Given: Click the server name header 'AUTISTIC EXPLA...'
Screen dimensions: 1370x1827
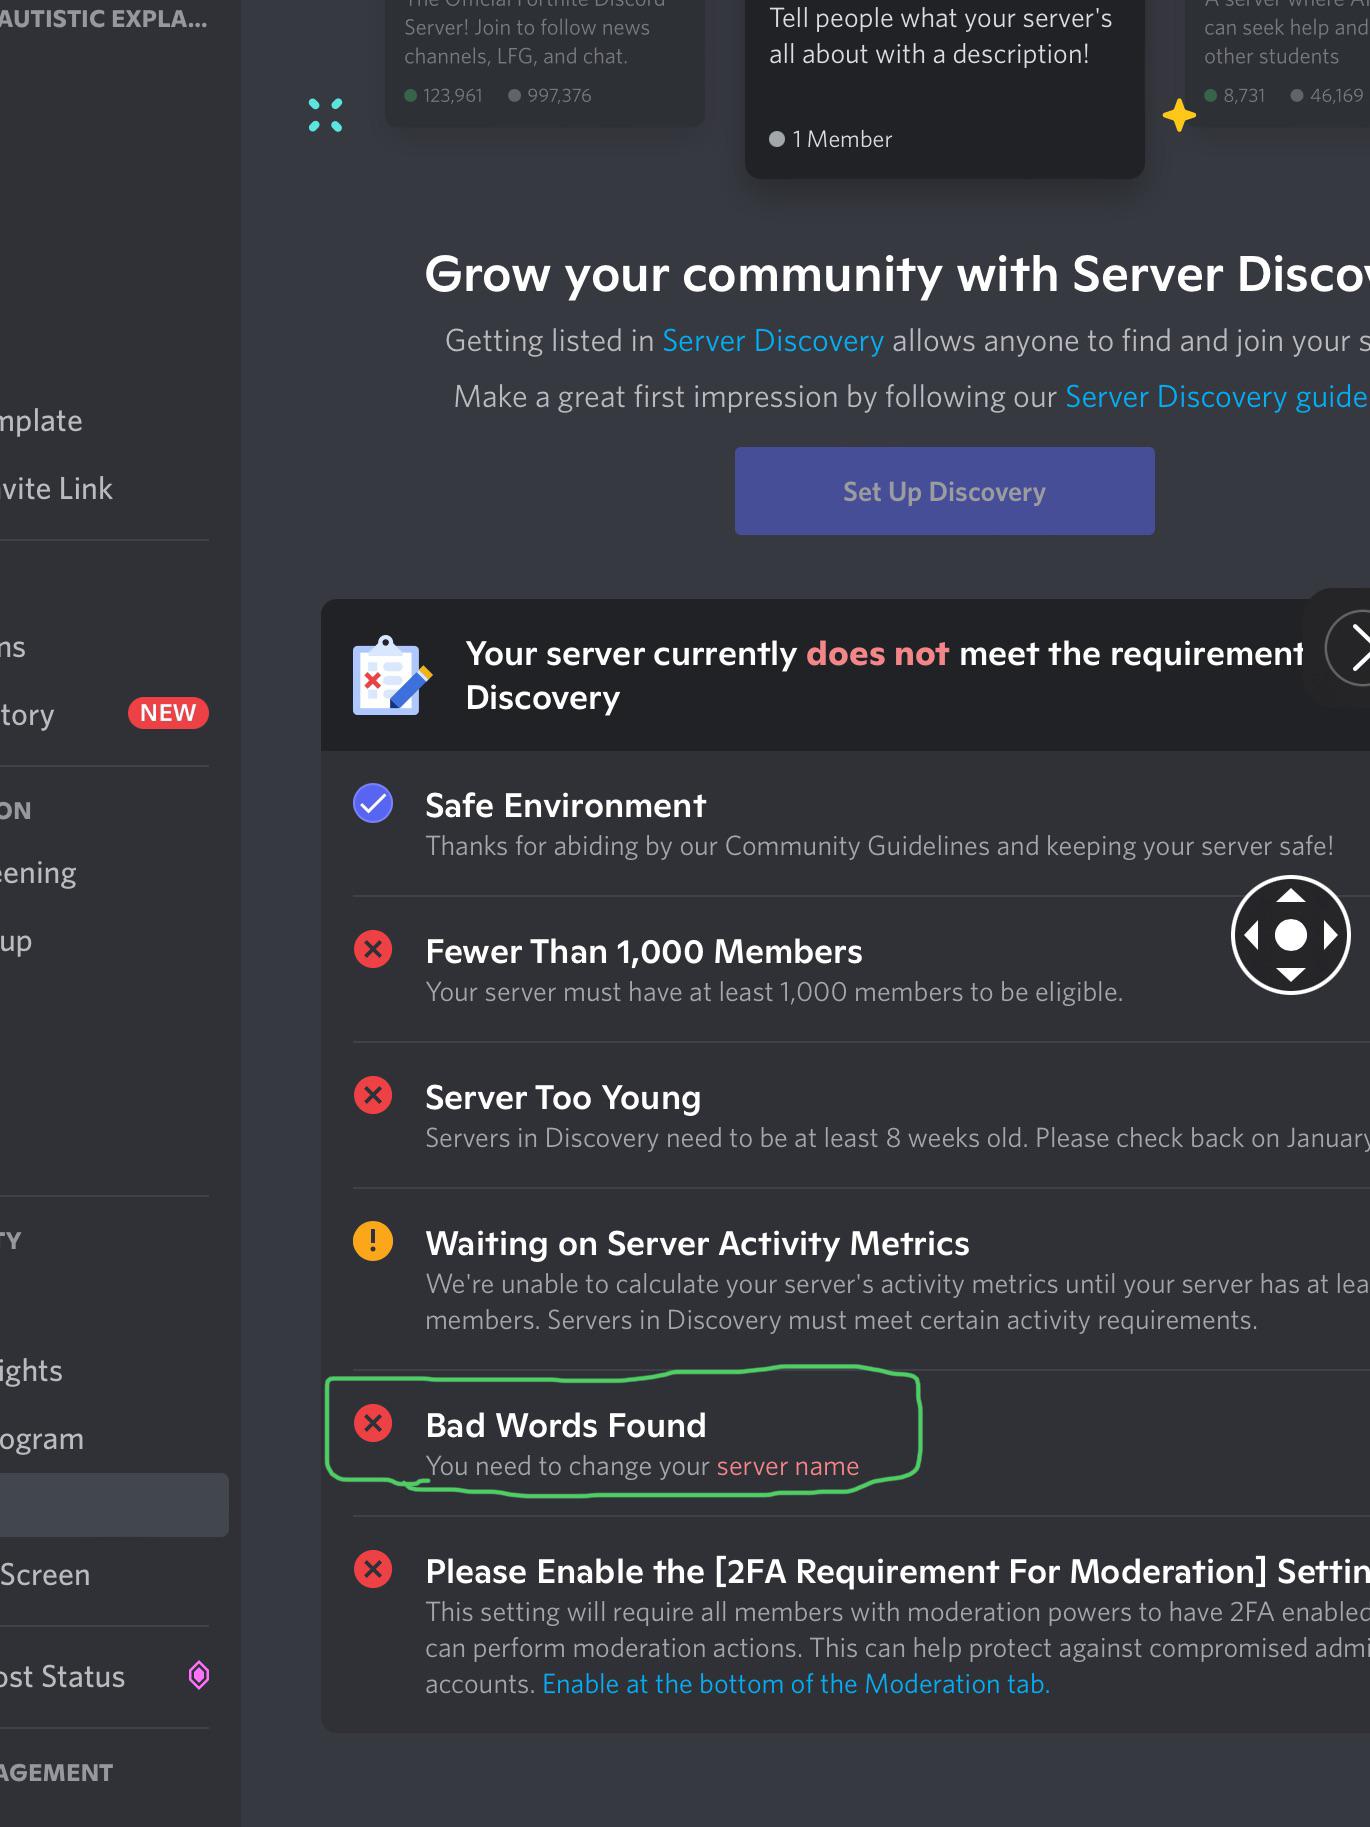Looking at the screenshot, I should (x=104, y=19).
